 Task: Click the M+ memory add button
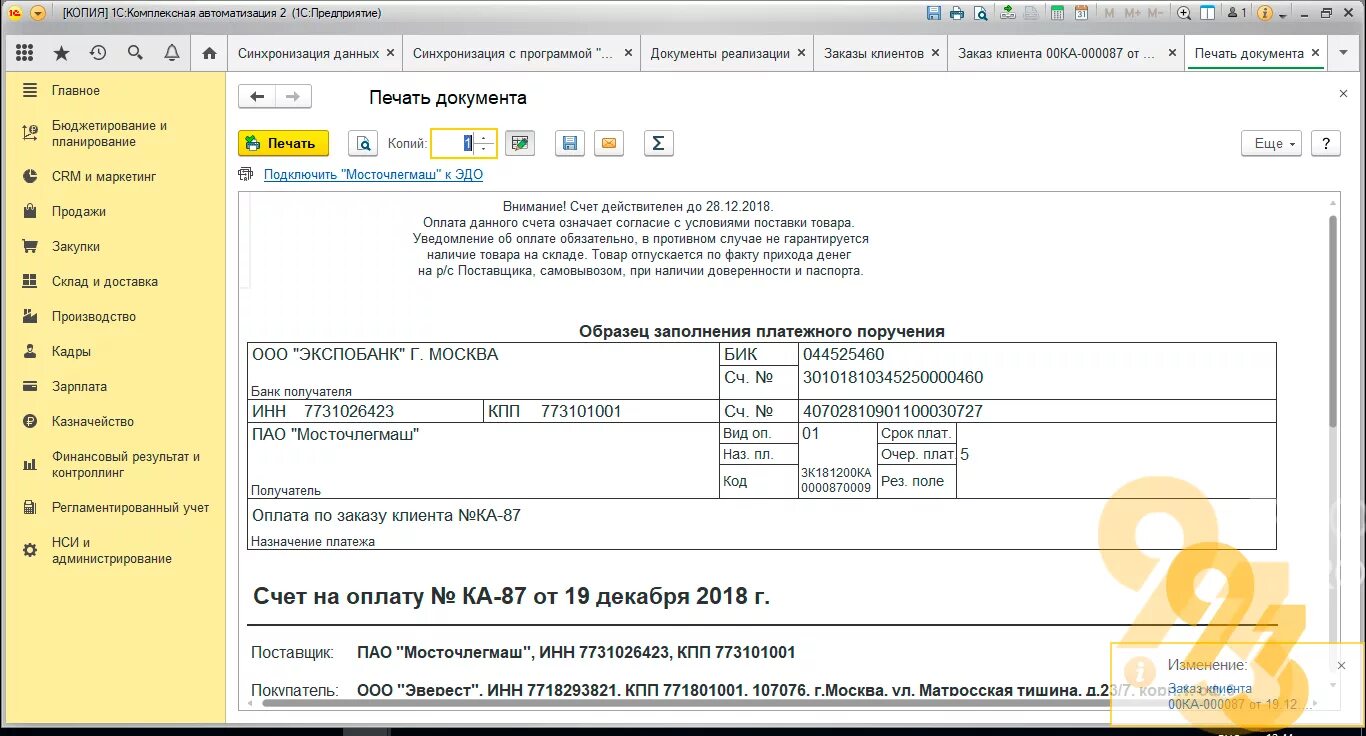tap(1132, 13)
